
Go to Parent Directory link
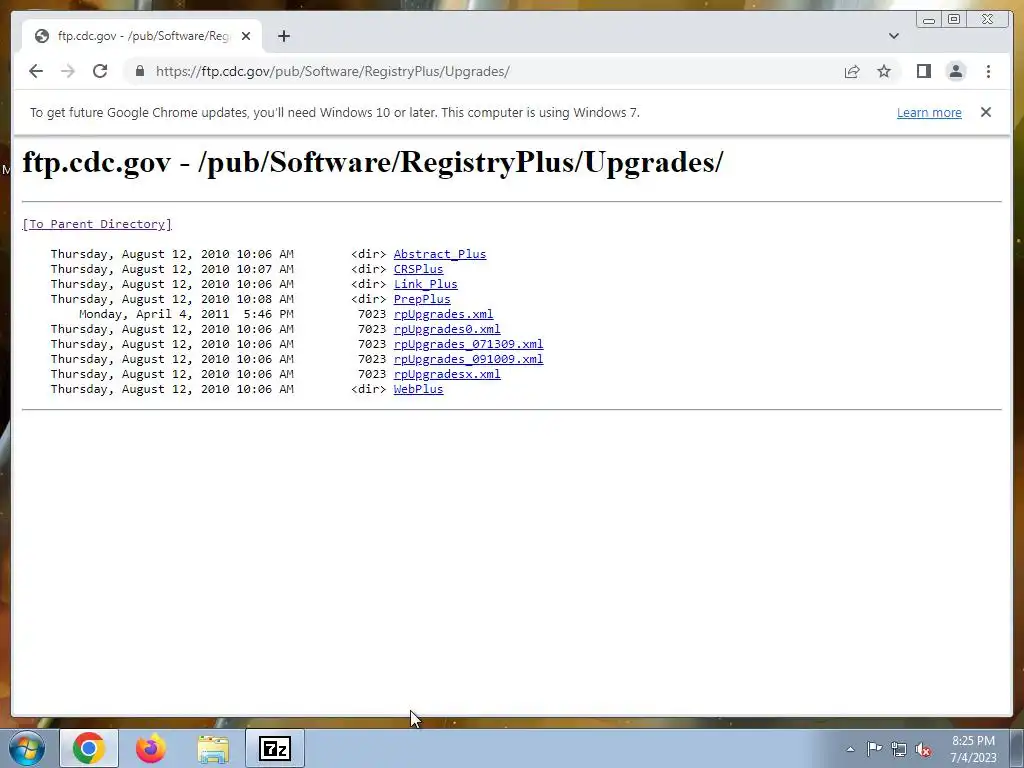[x=97, y=224]
